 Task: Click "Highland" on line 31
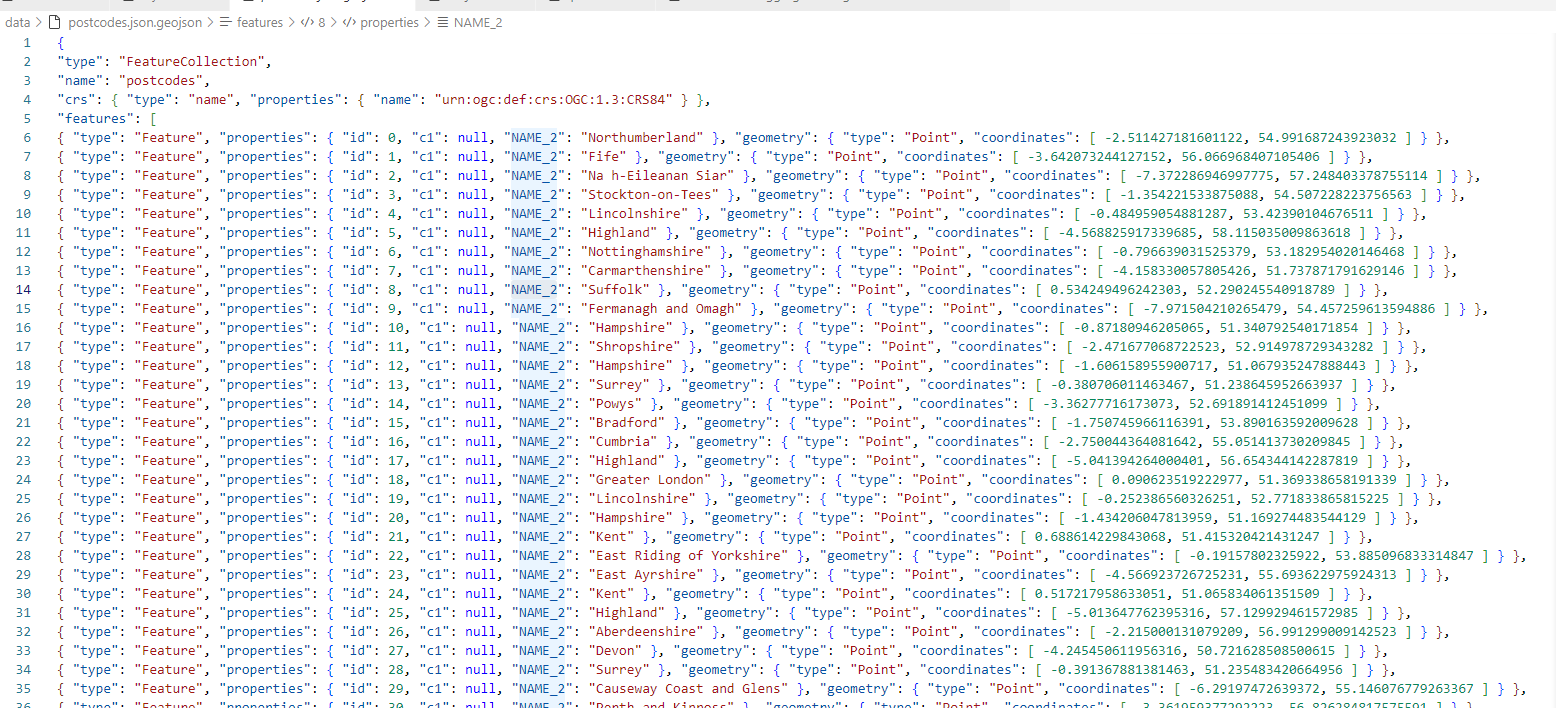(x=627, y=612)
